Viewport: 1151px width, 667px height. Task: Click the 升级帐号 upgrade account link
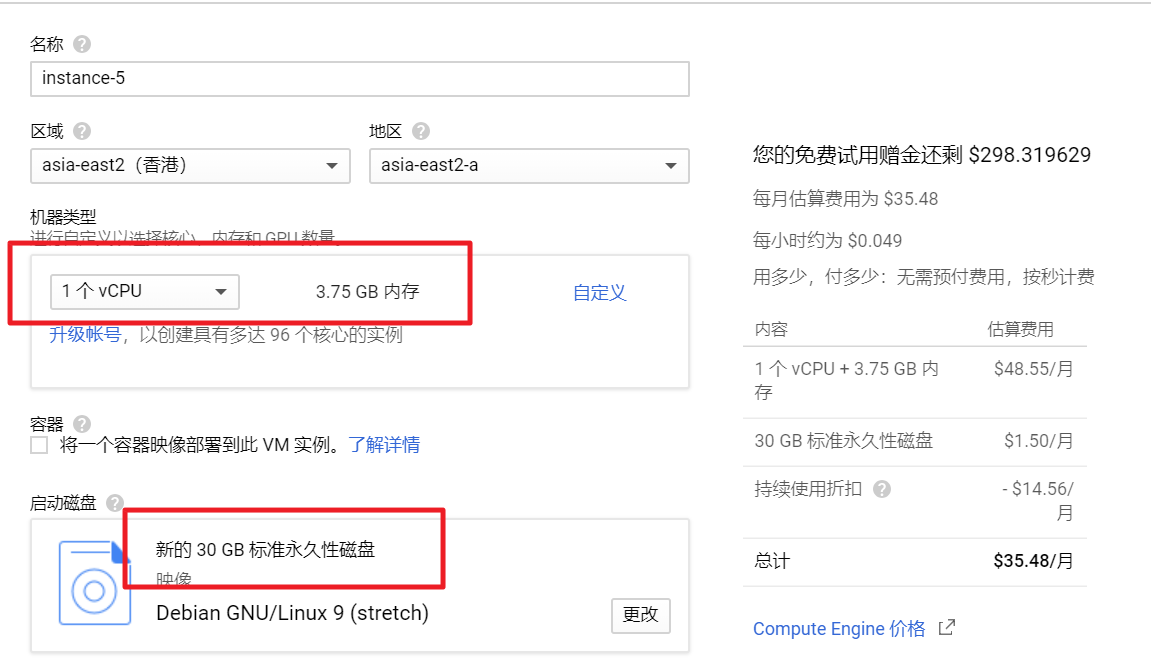point(85,335)
